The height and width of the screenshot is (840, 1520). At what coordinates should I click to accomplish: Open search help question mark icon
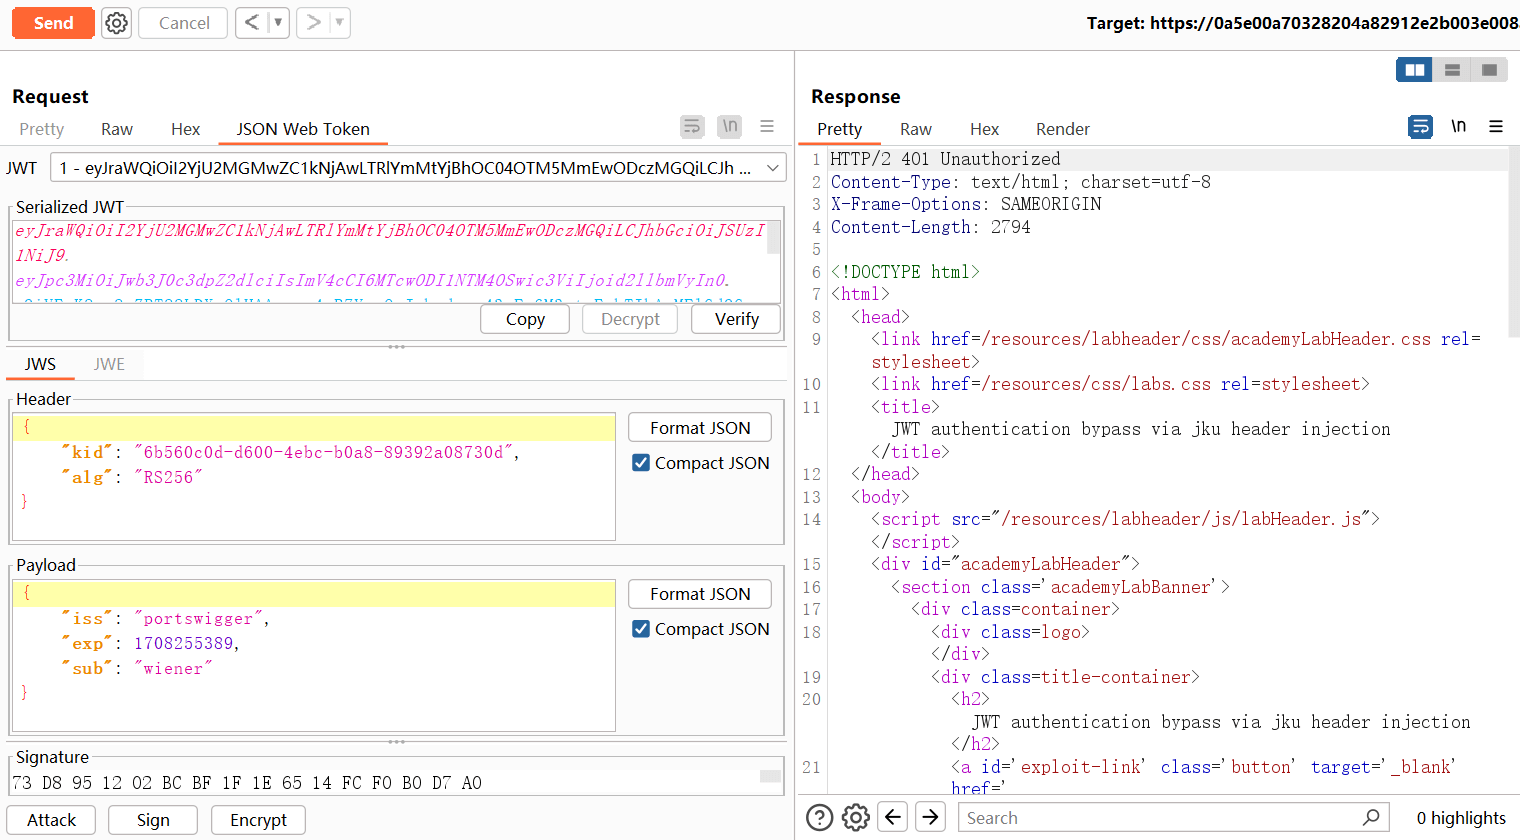point(819,818)
